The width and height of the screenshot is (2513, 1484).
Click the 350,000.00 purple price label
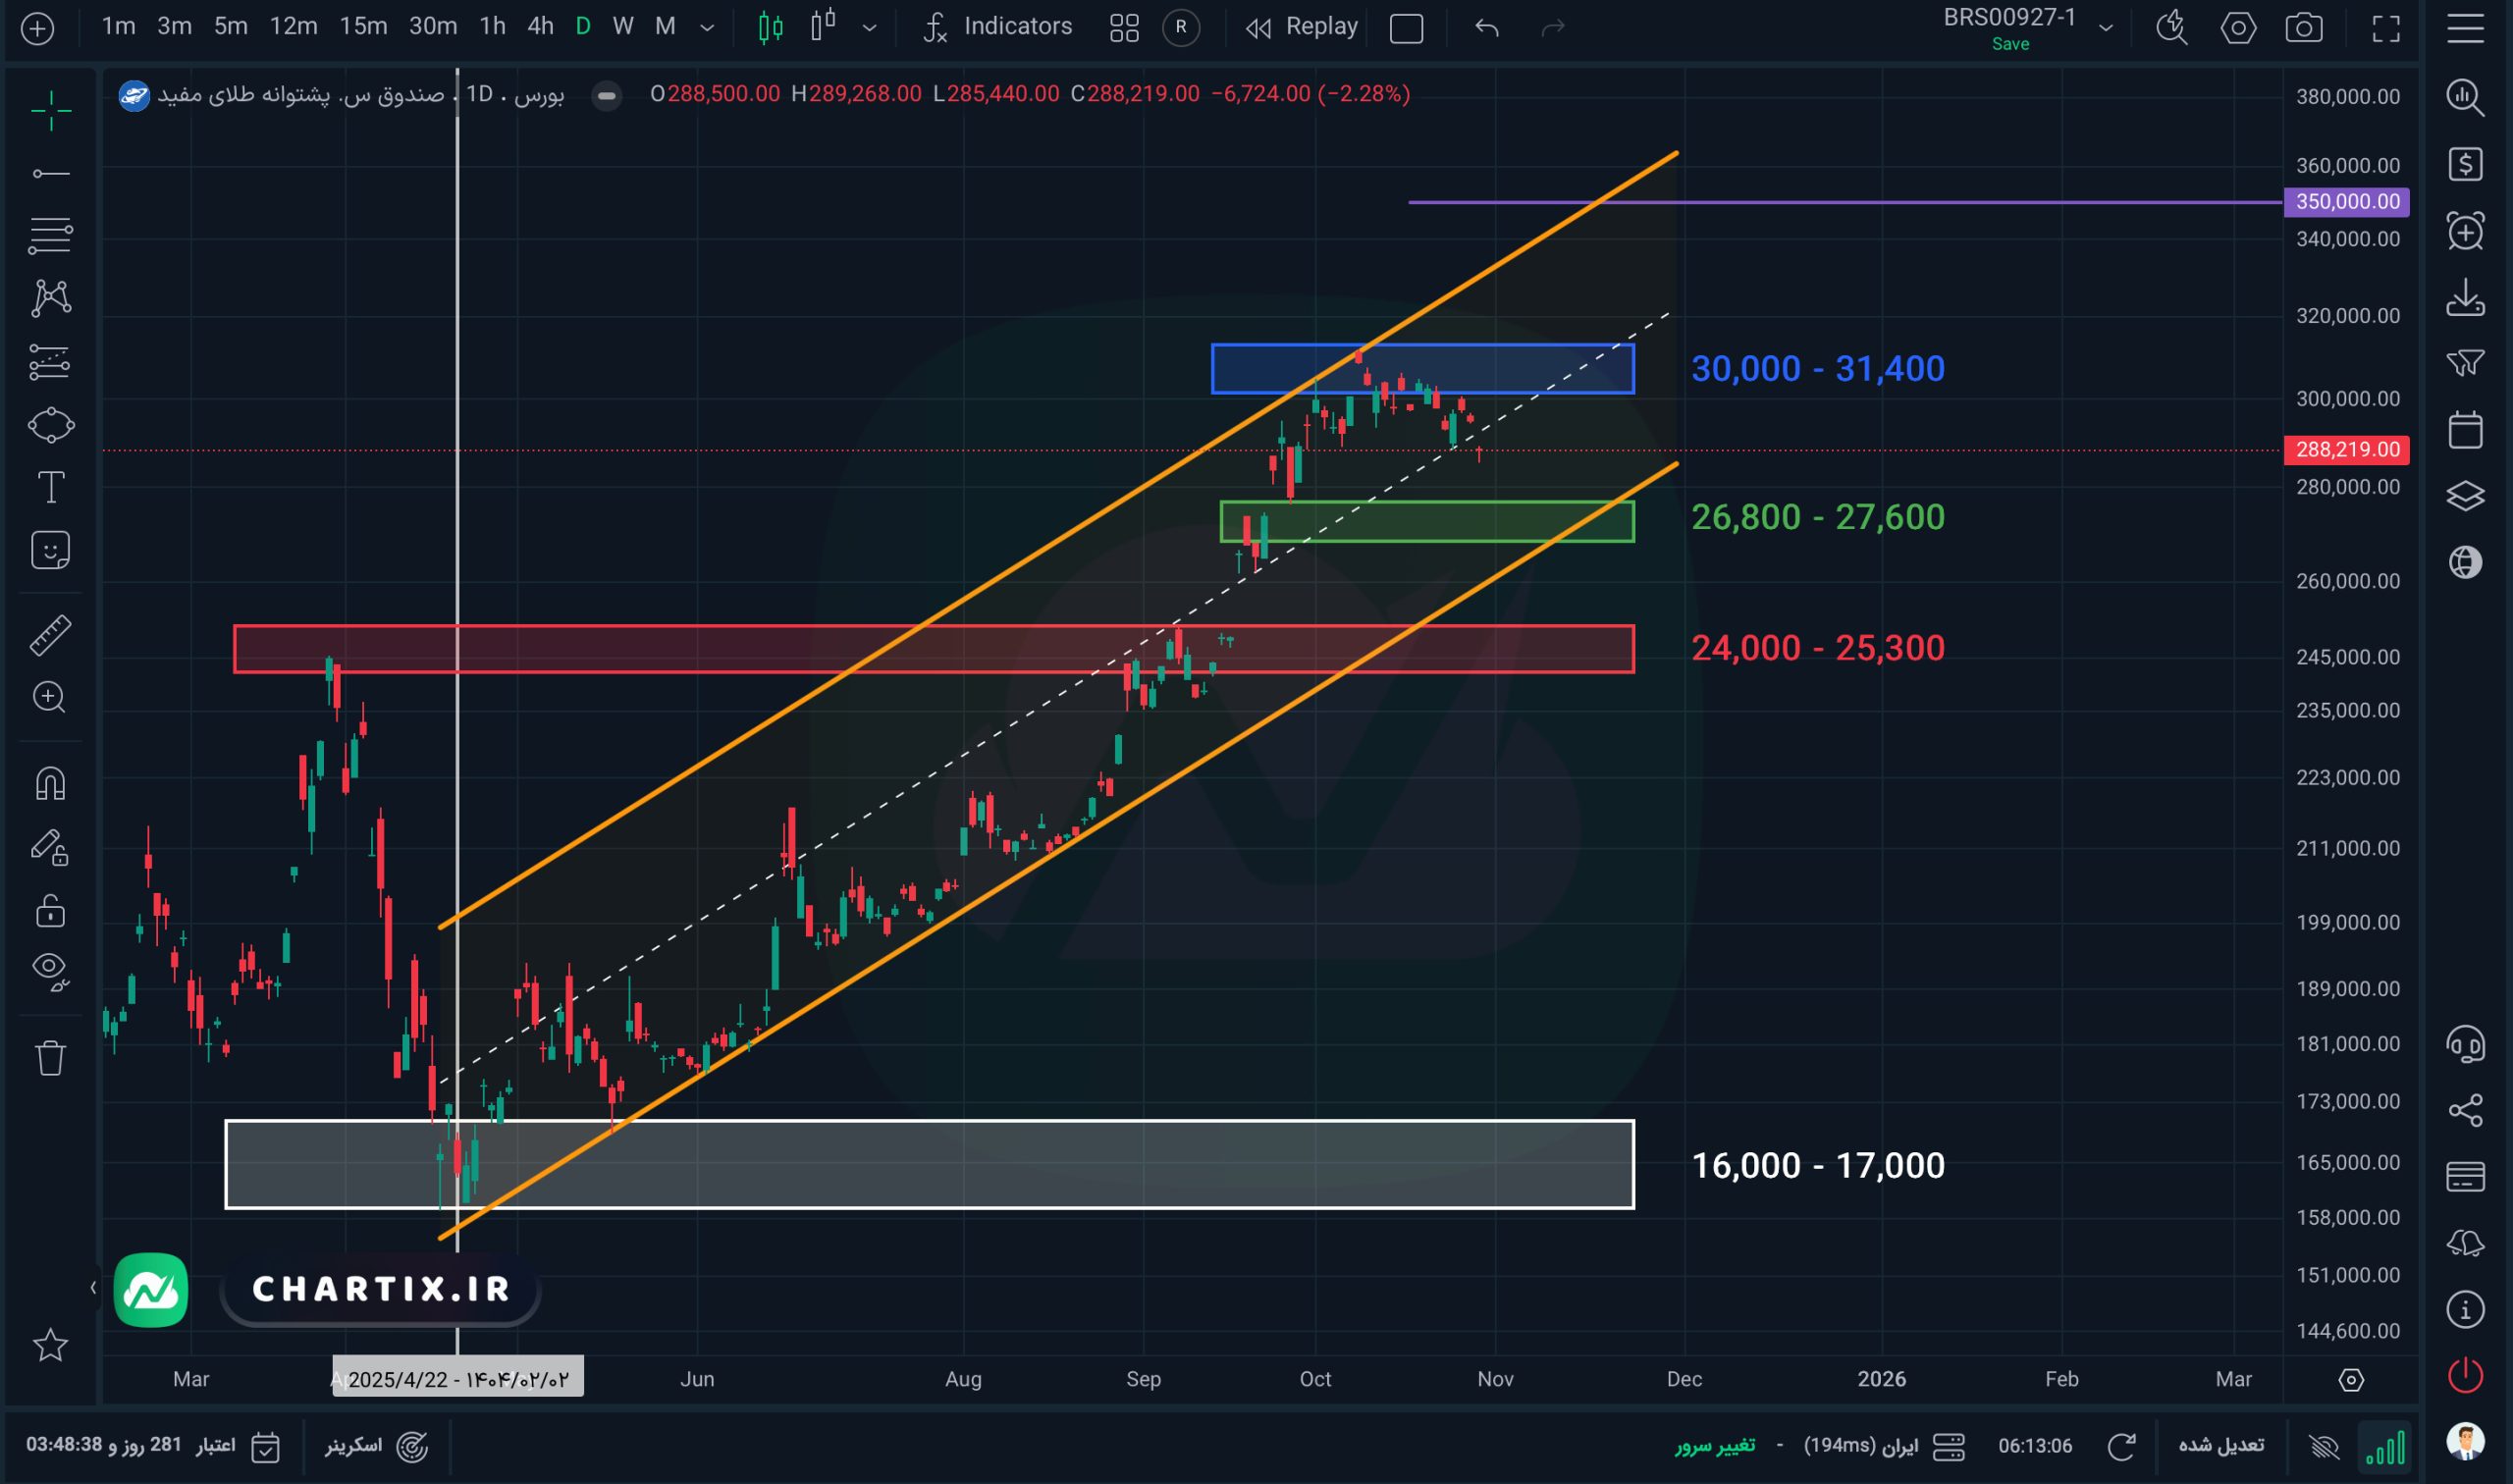[2346, 202]
